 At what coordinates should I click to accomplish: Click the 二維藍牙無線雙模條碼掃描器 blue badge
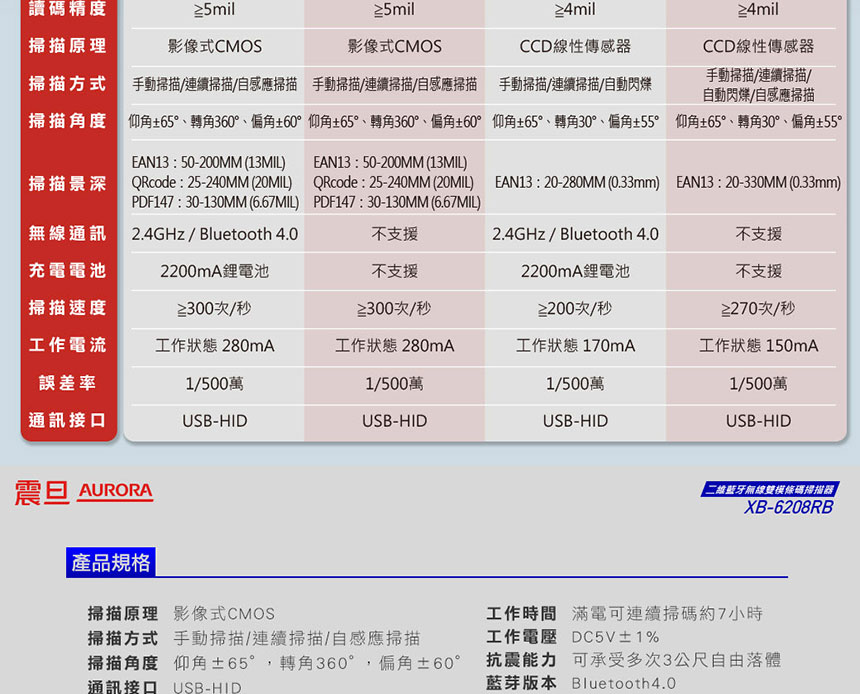(x=768, y=489)
